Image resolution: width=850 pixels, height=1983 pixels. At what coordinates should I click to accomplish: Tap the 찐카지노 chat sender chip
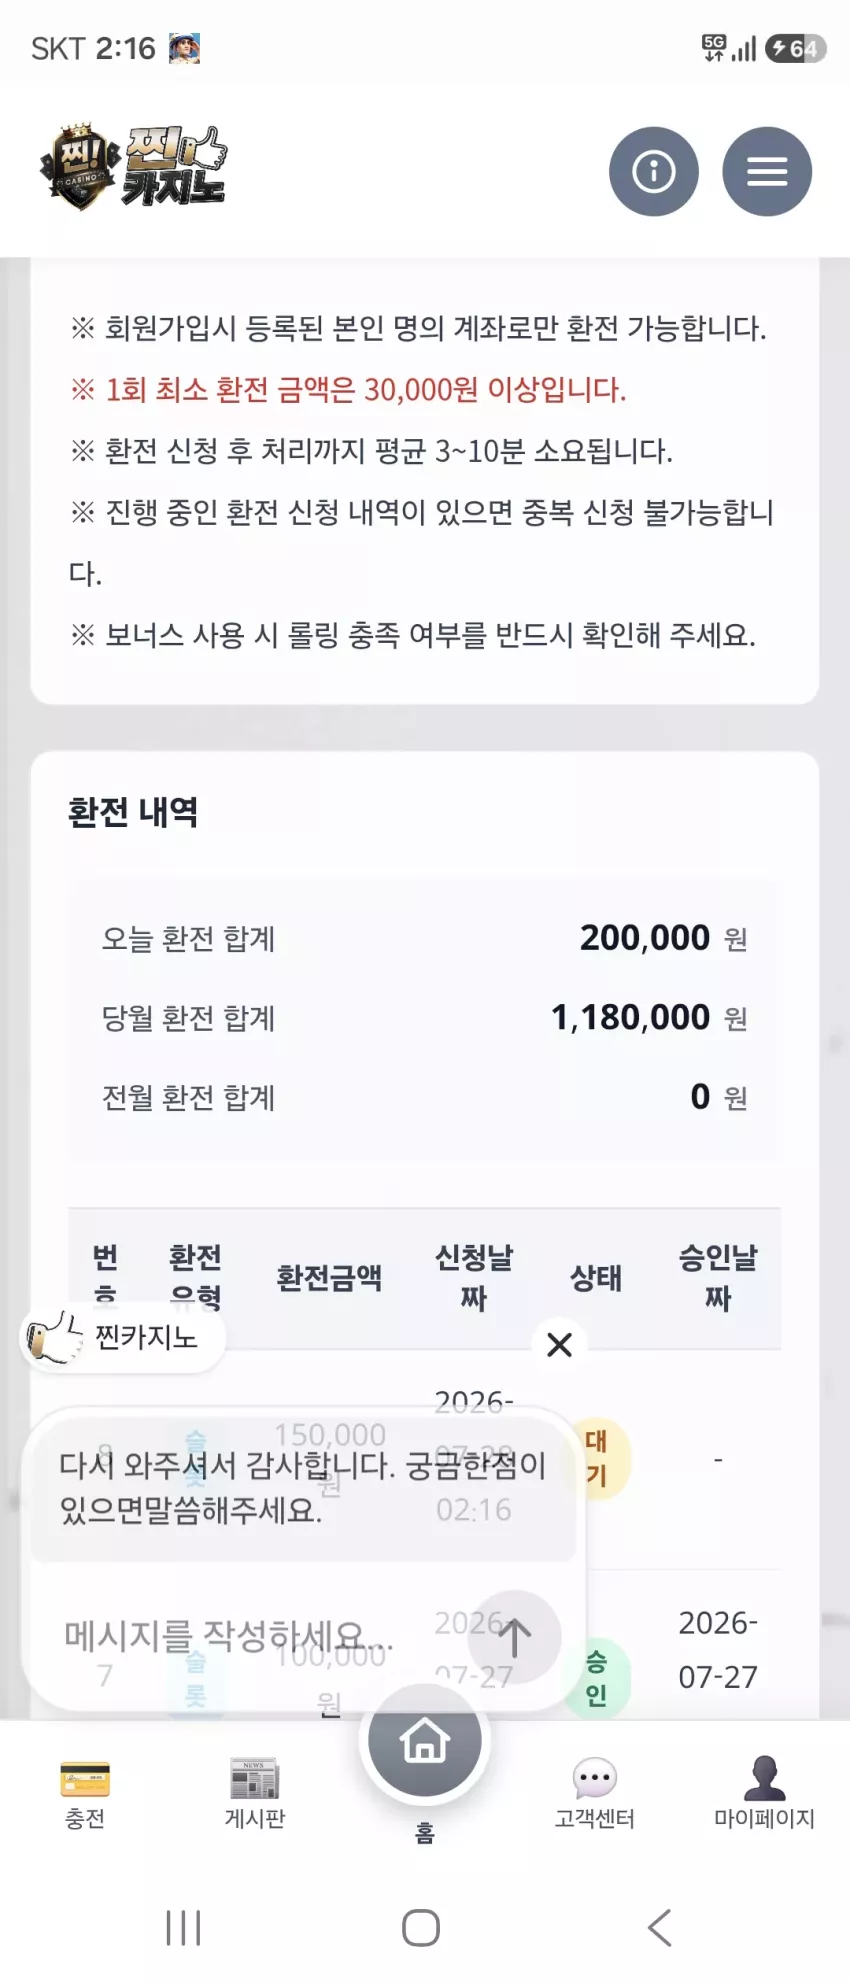pyautogui.click(x=122, y=1337)
